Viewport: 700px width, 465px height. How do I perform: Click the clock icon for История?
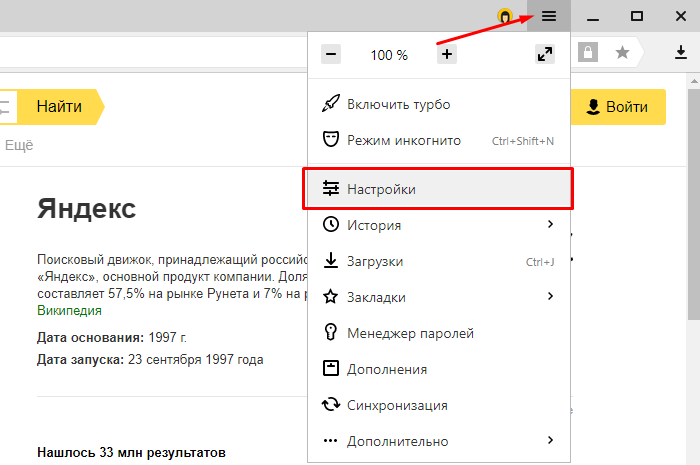click(331, 224)
